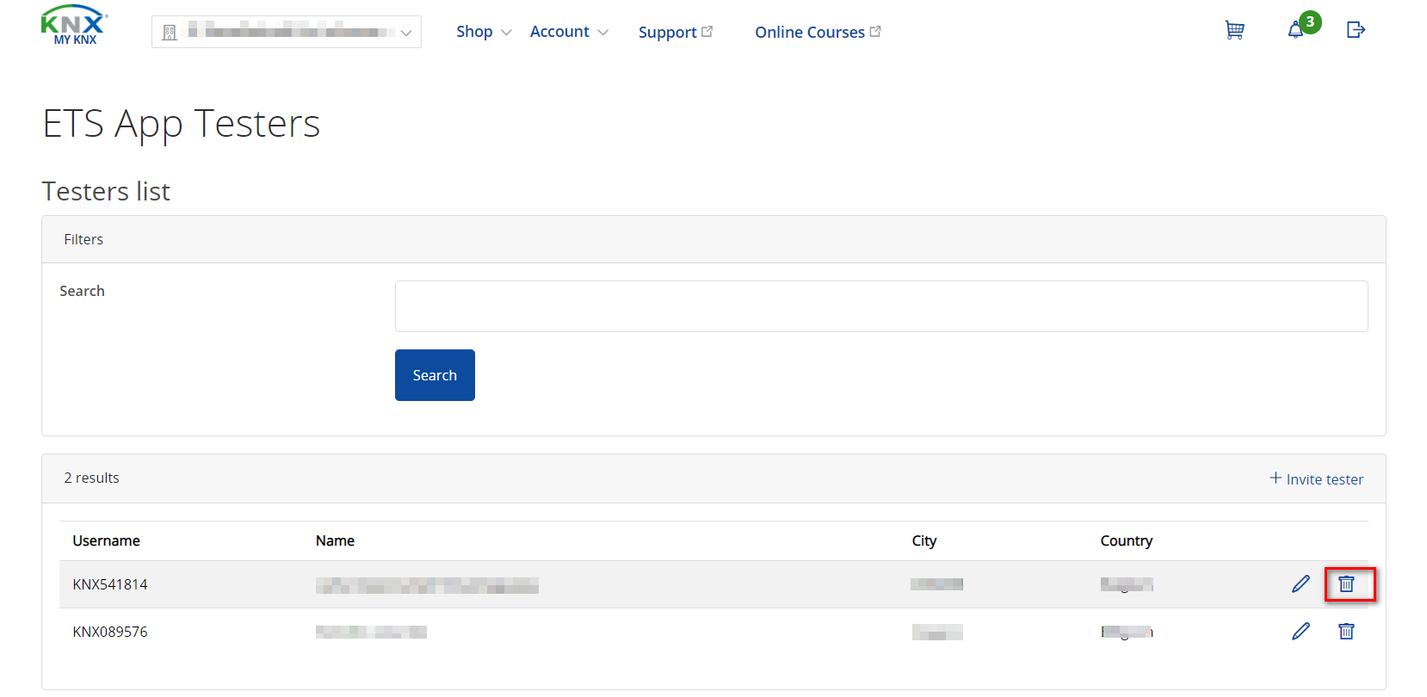This screenshot has width=1427, height=697.
Task: Expand the Account menu
Action: coord(569,32)
